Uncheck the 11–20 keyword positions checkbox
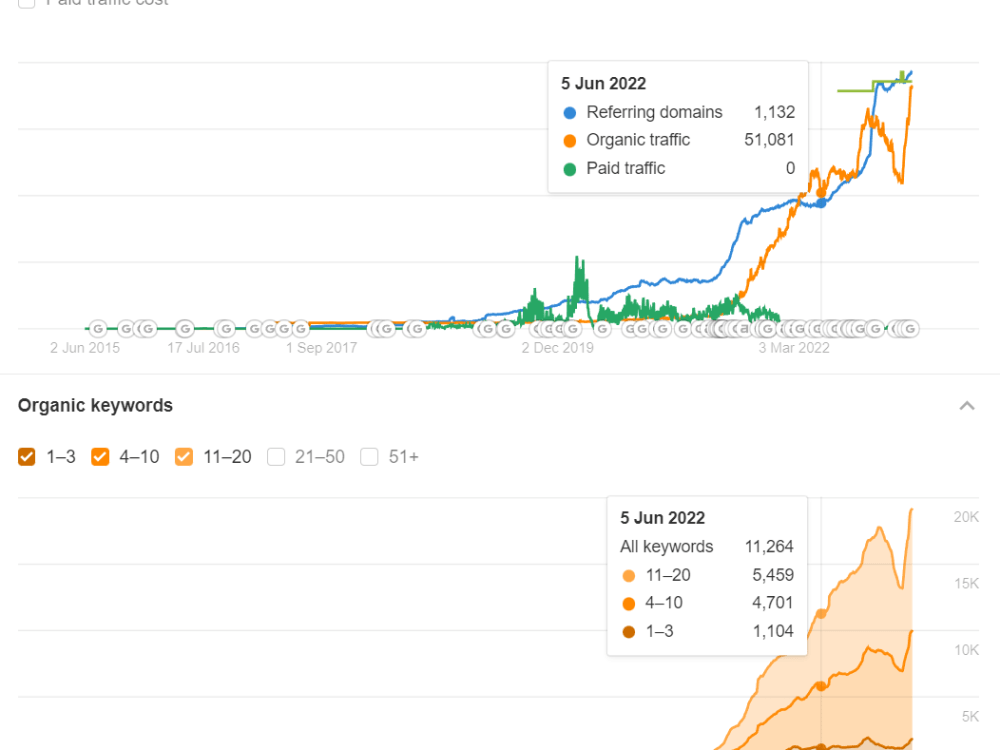The width and height of the screenshot is (1000, 750). tap(184, 457)
